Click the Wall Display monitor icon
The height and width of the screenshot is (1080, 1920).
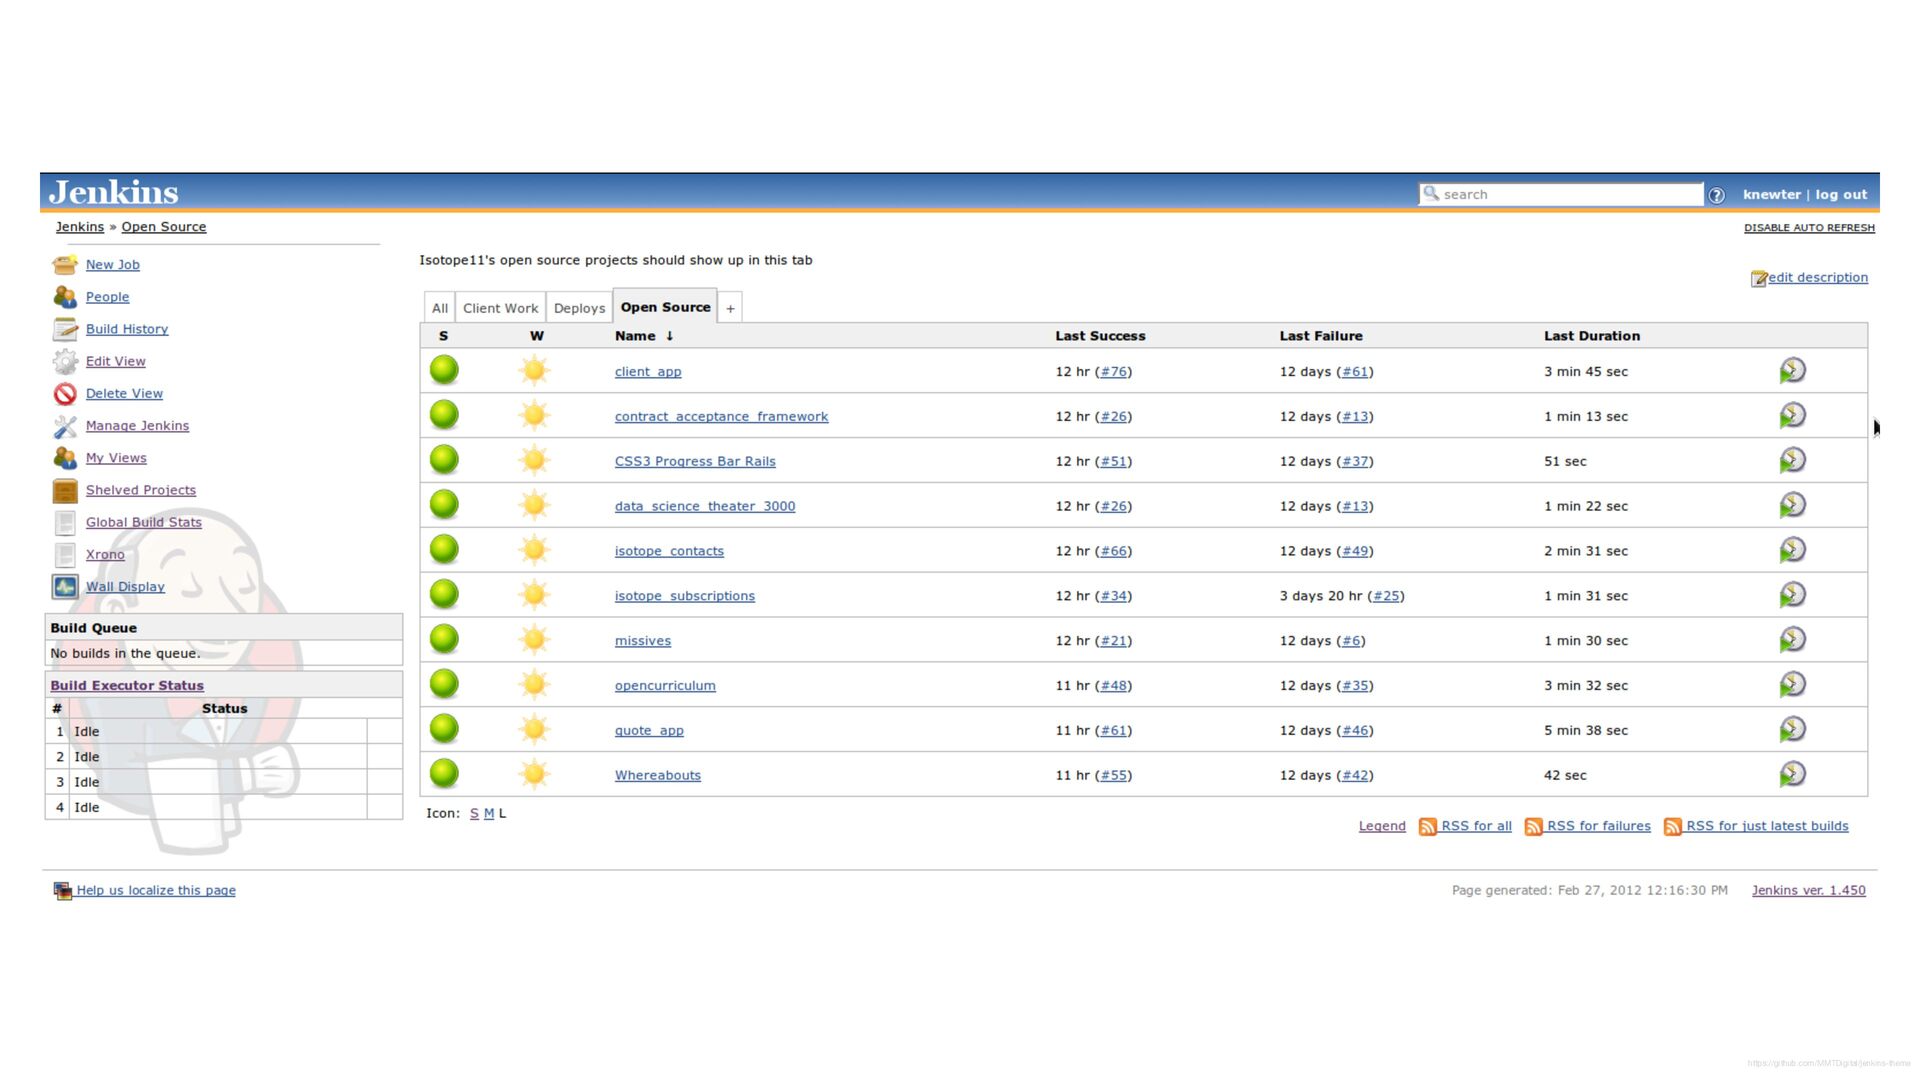[x=65, y=587]
